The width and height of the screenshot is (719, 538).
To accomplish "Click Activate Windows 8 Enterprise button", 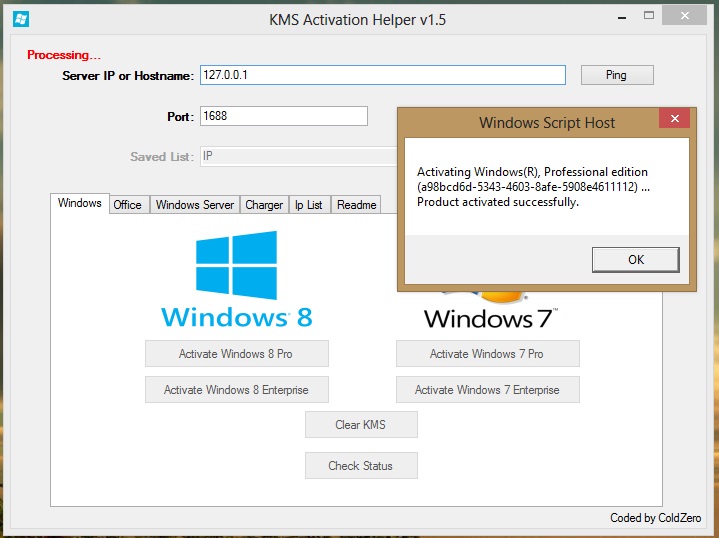I will tap(237, 390).
